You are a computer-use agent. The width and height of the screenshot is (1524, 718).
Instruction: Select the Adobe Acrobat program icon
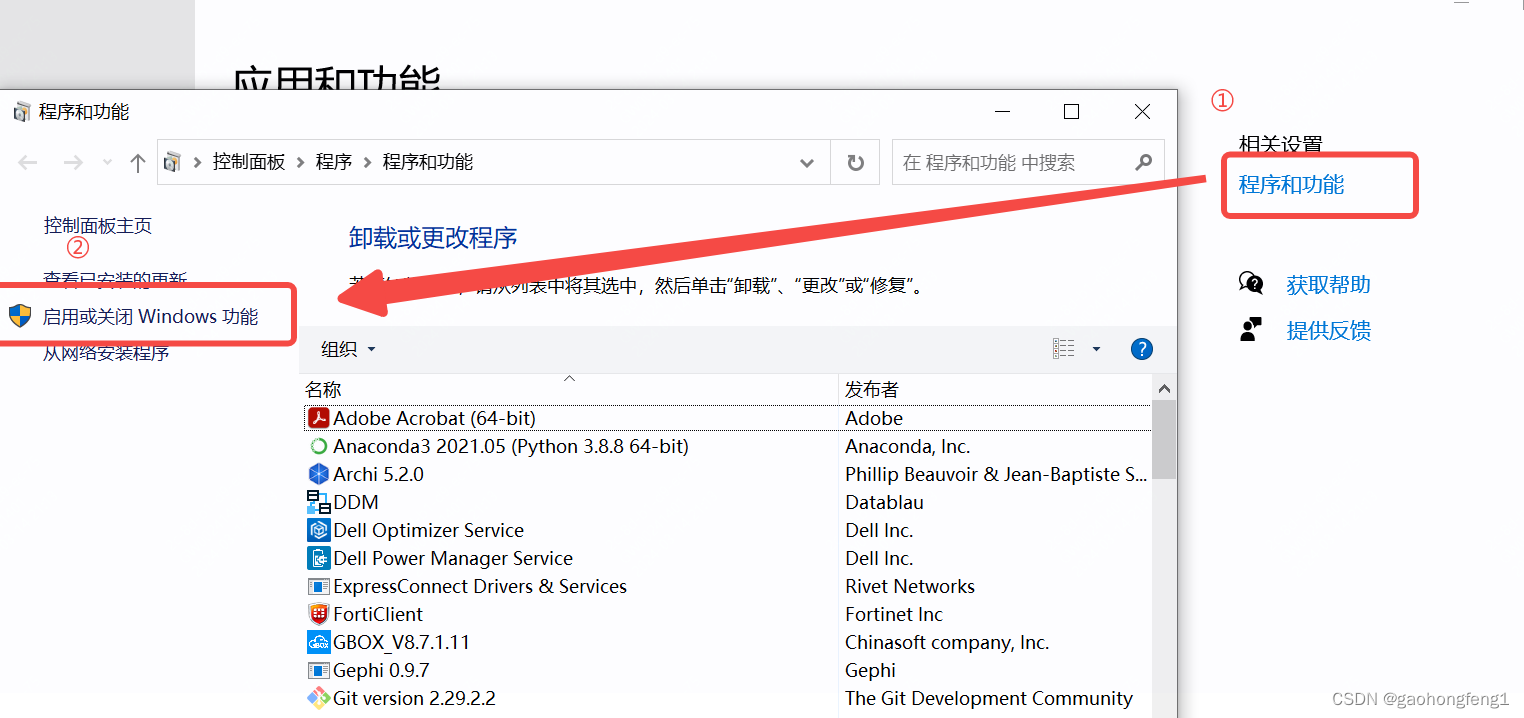[x=318, y=417]
